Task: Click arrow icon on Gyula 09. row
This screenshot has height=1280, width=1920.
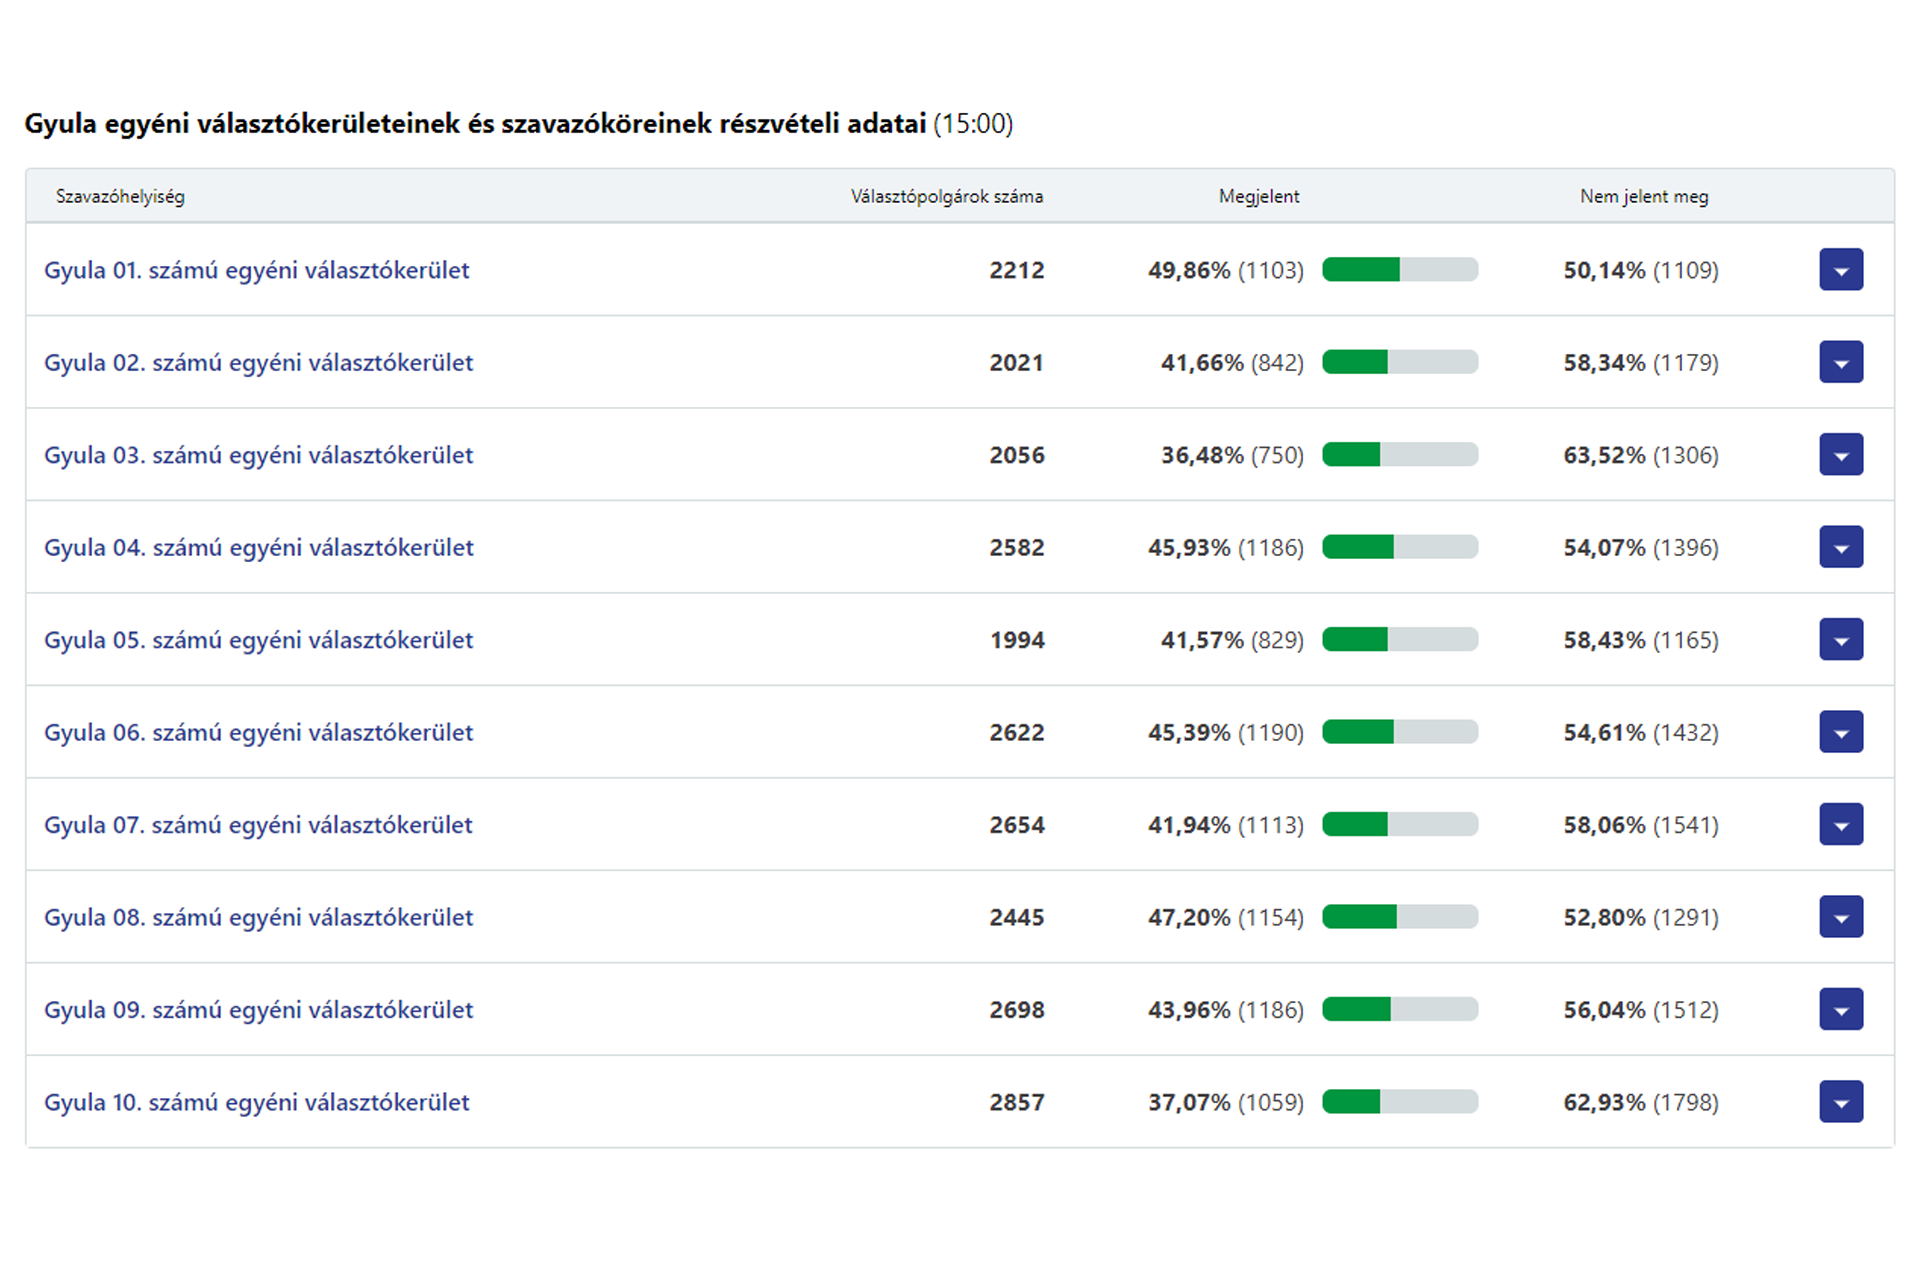Action: pos(1840,1010)
